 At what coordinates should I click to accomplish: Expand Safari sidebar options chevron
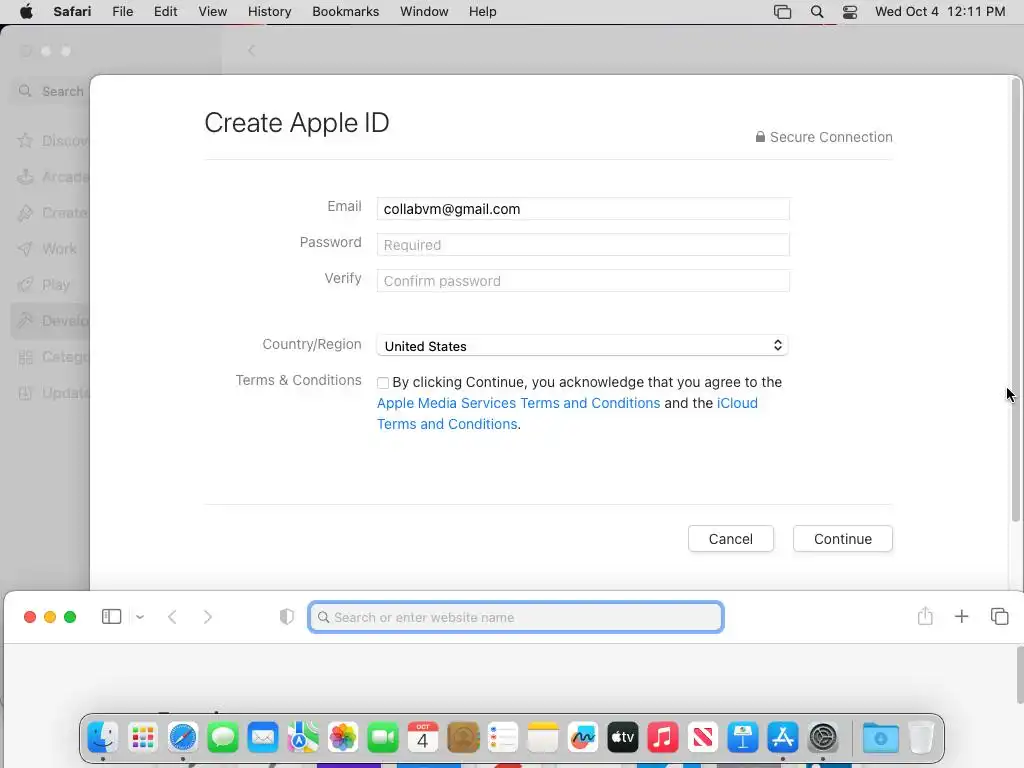[140, 616]
